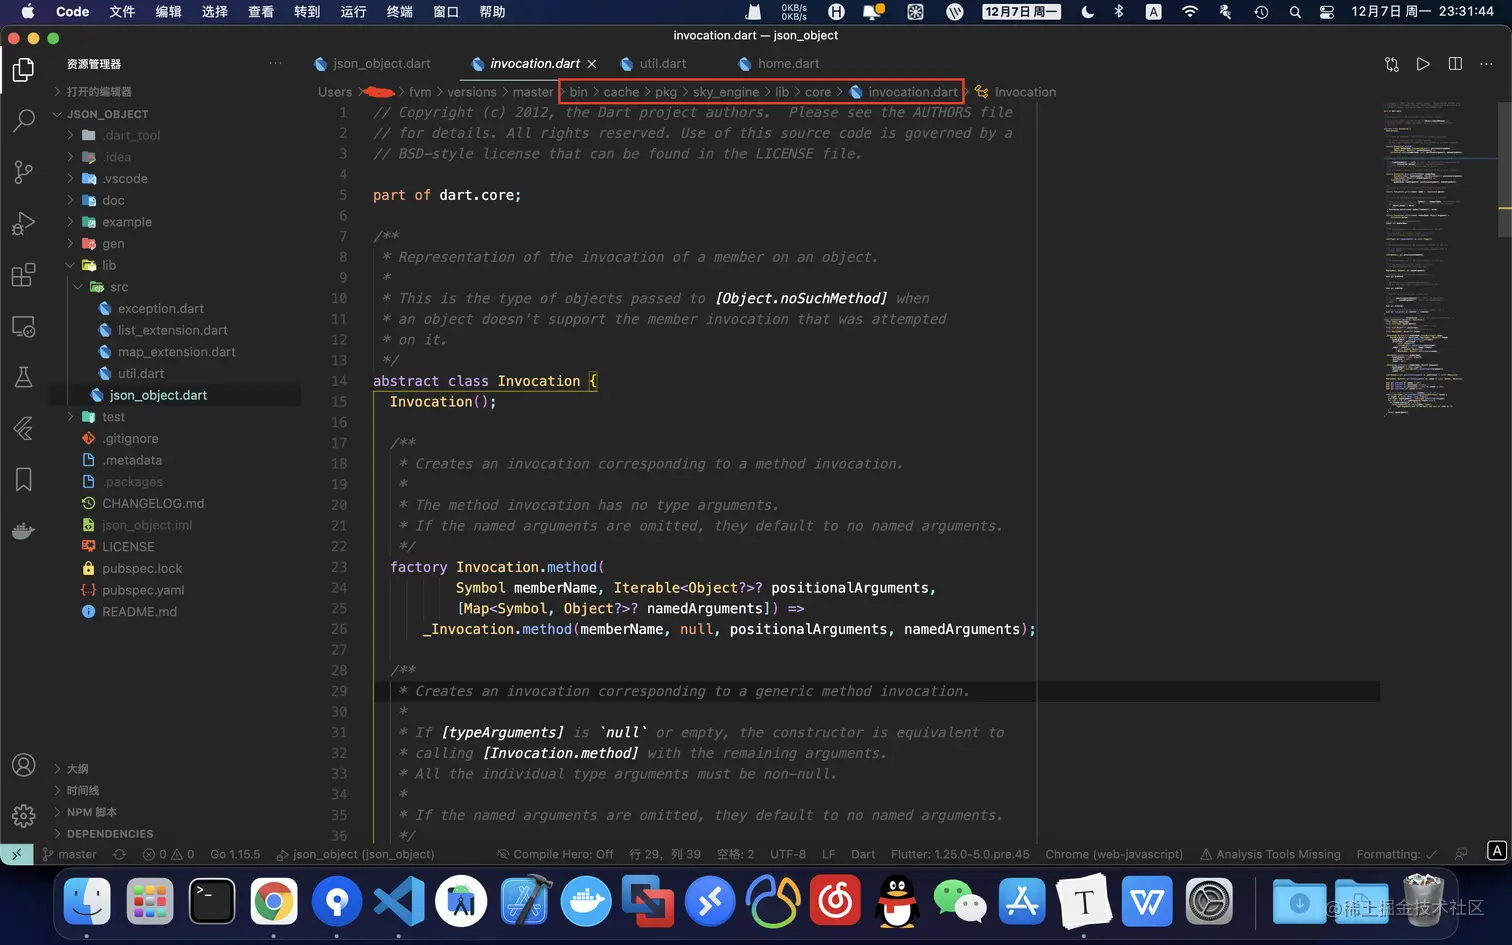
Task: Collapse the lib folder
Action: (108, 265)
